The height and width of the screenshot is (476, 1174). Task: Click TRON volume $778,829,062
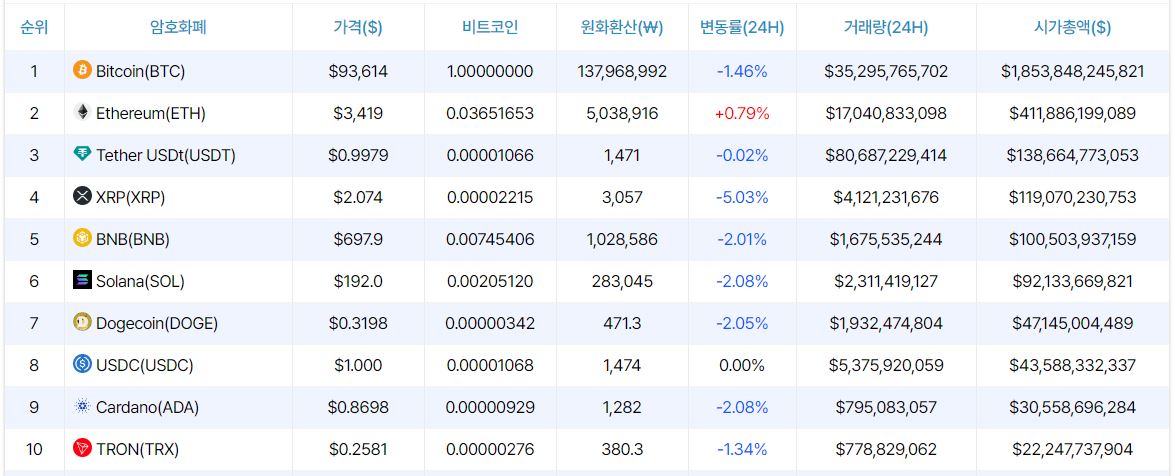(x=886, y=449)
